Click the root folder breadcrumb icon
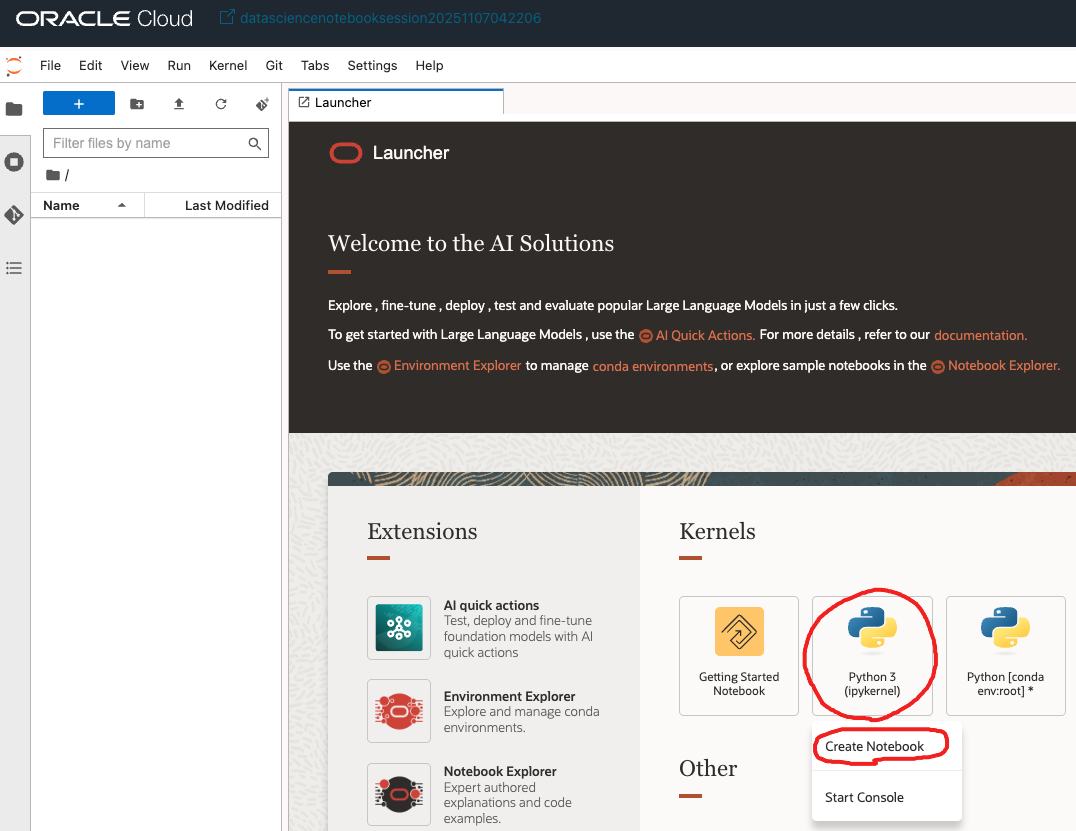The height and width of the screenshot is (831, 1076). (x=53, y=175)
